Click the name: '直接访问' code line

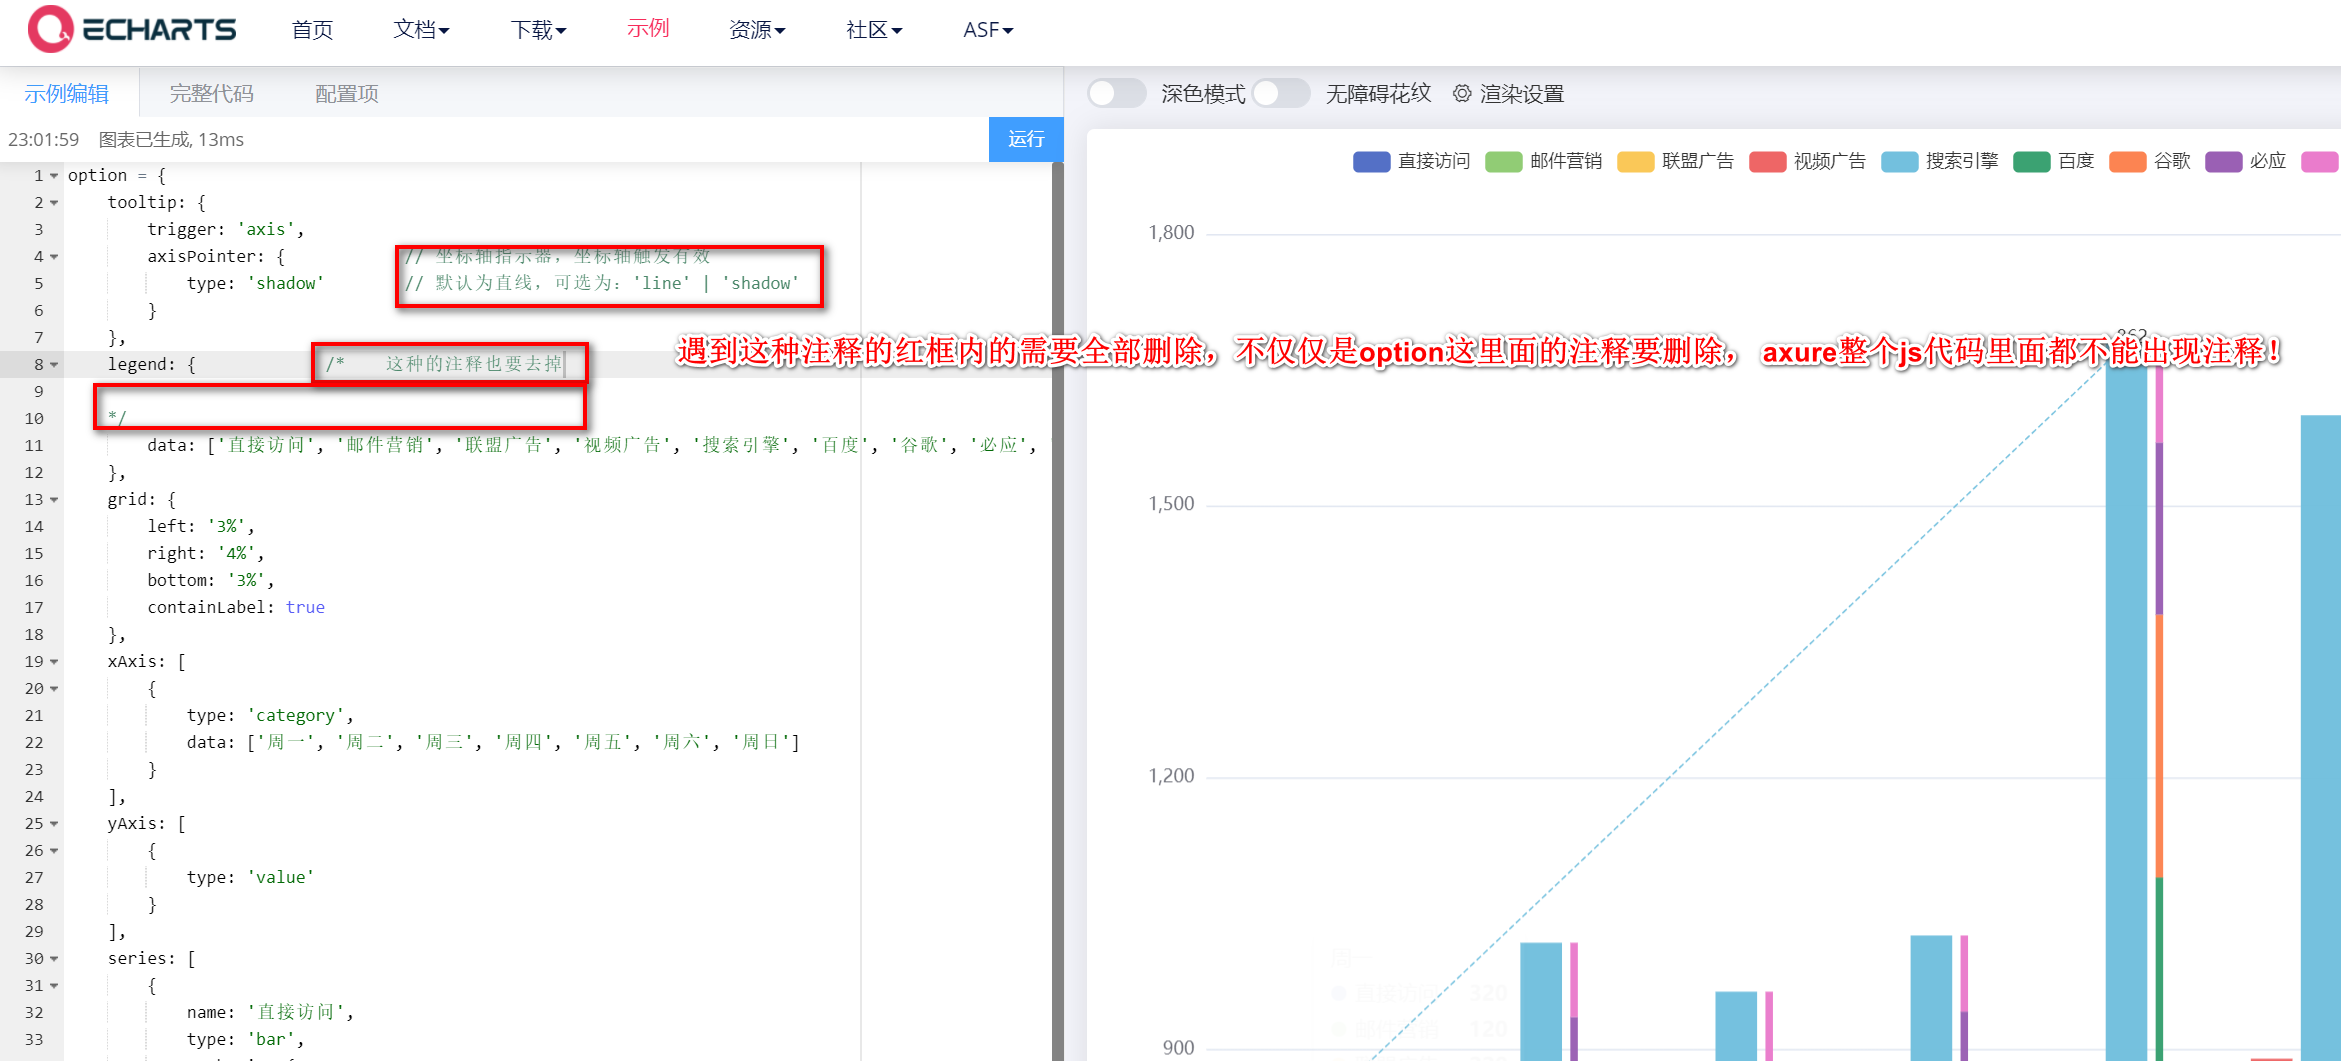(x=270, y=1012)
